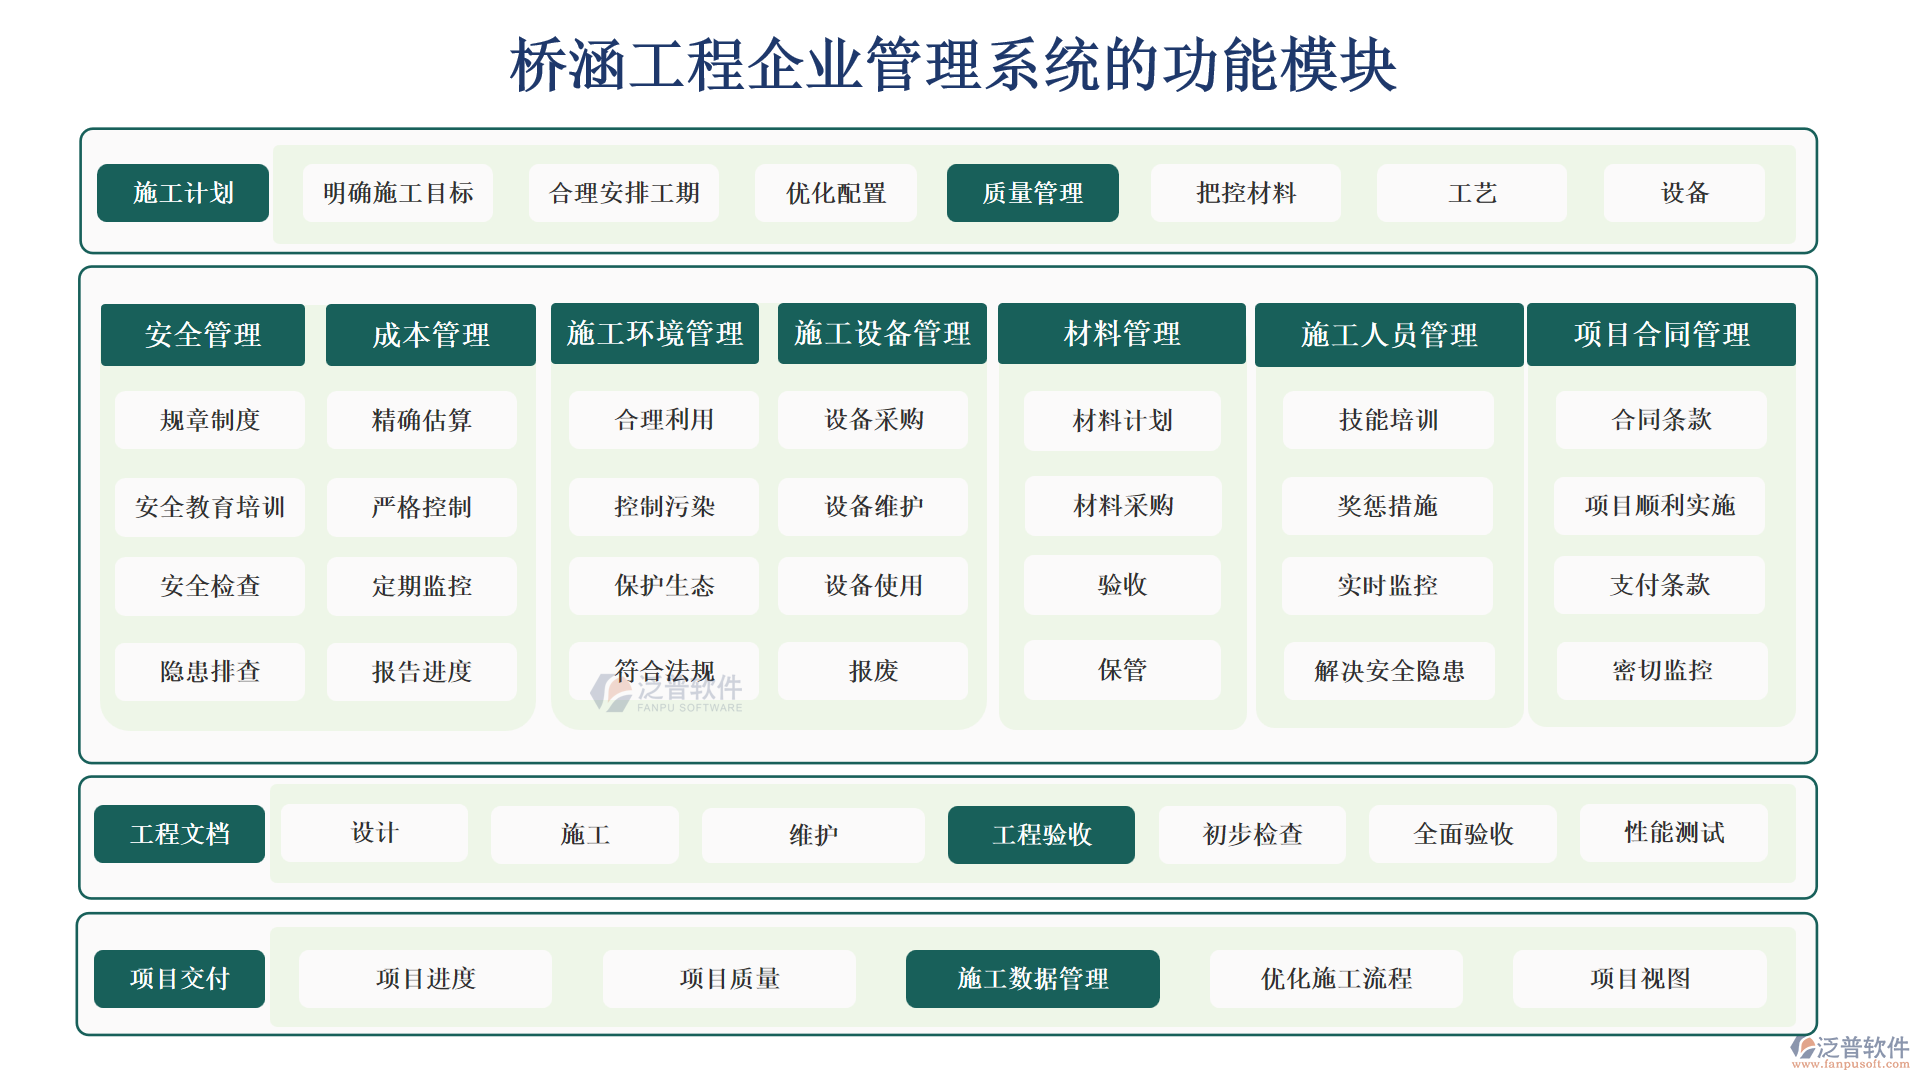Open the 工程验收 module header
Image resolution: width=1920 pixels, height=1080 pixels.
click(x=1041, y=835)
